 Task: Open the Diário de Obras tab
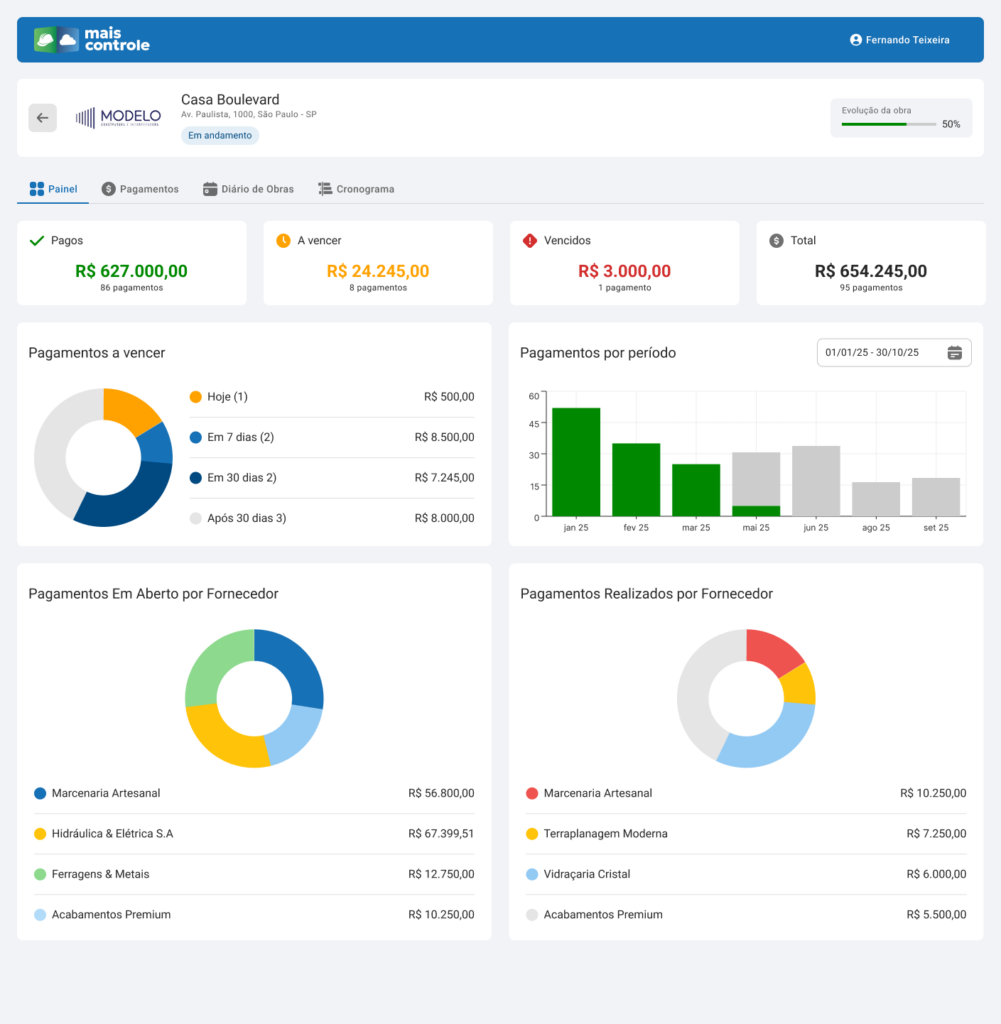pos(248,189)
